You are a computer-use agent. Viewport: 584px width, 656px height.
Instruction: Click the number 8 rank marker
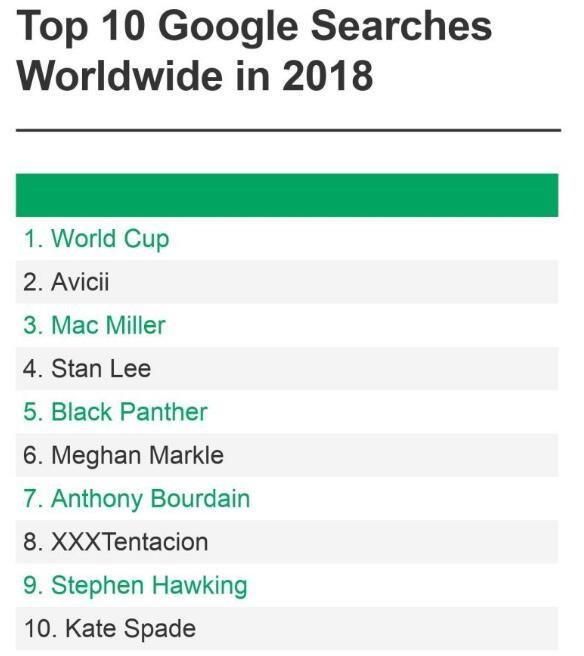[33, 542]
